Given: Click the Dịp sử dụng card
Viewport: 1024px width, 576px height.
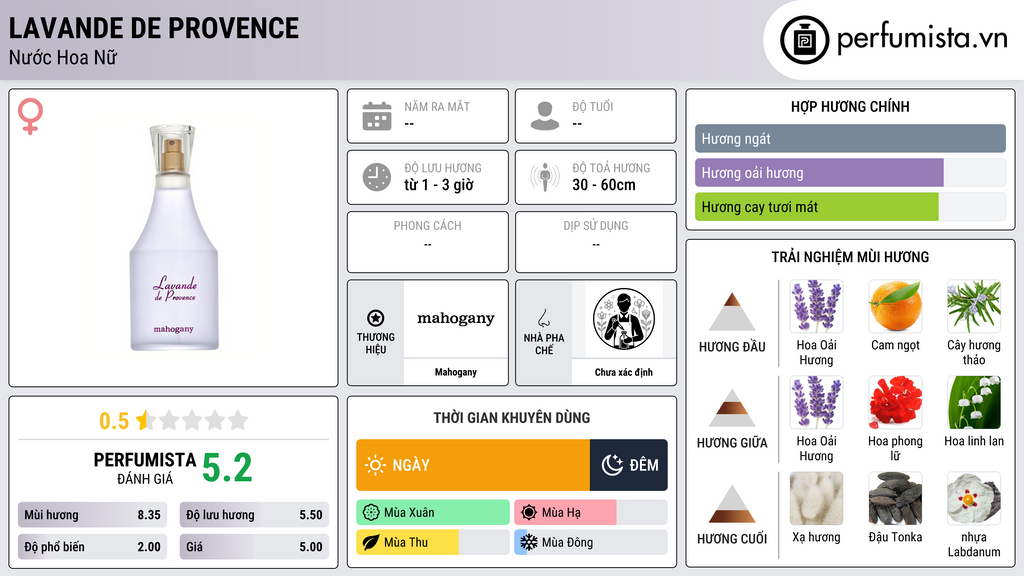Looking at the screenshot, I should click(x=596, y=242).
